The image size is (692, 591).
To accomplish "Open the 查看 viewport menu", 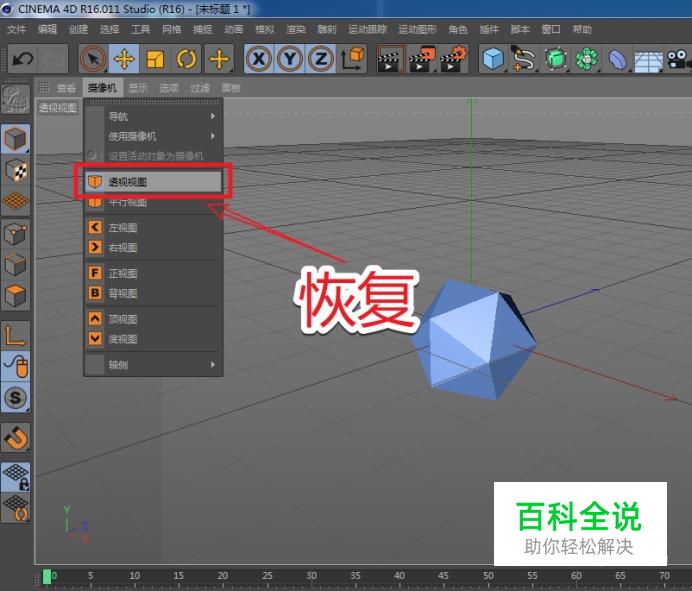I will point(66,88).
